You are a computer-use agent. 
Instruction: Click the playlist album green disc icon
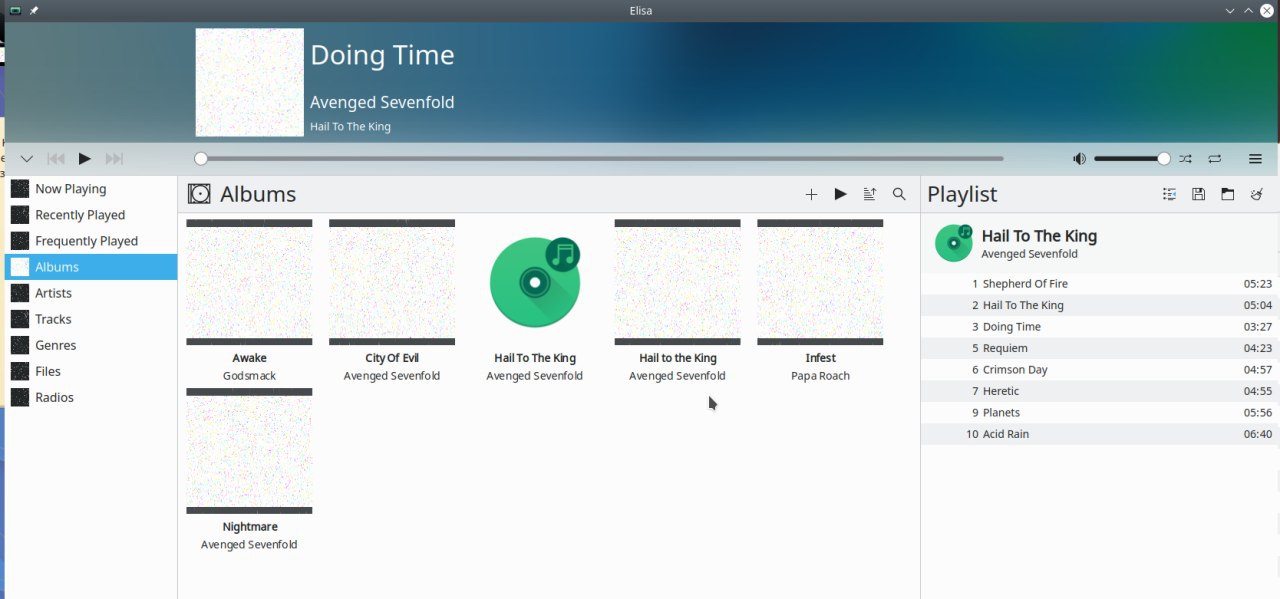coord(953,243)
